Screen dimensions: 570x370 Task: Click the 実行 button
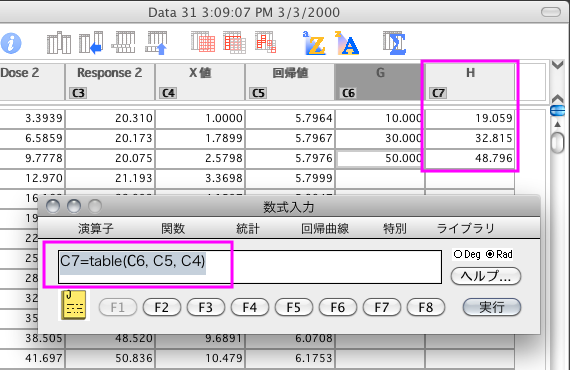[x=491, y=307]
